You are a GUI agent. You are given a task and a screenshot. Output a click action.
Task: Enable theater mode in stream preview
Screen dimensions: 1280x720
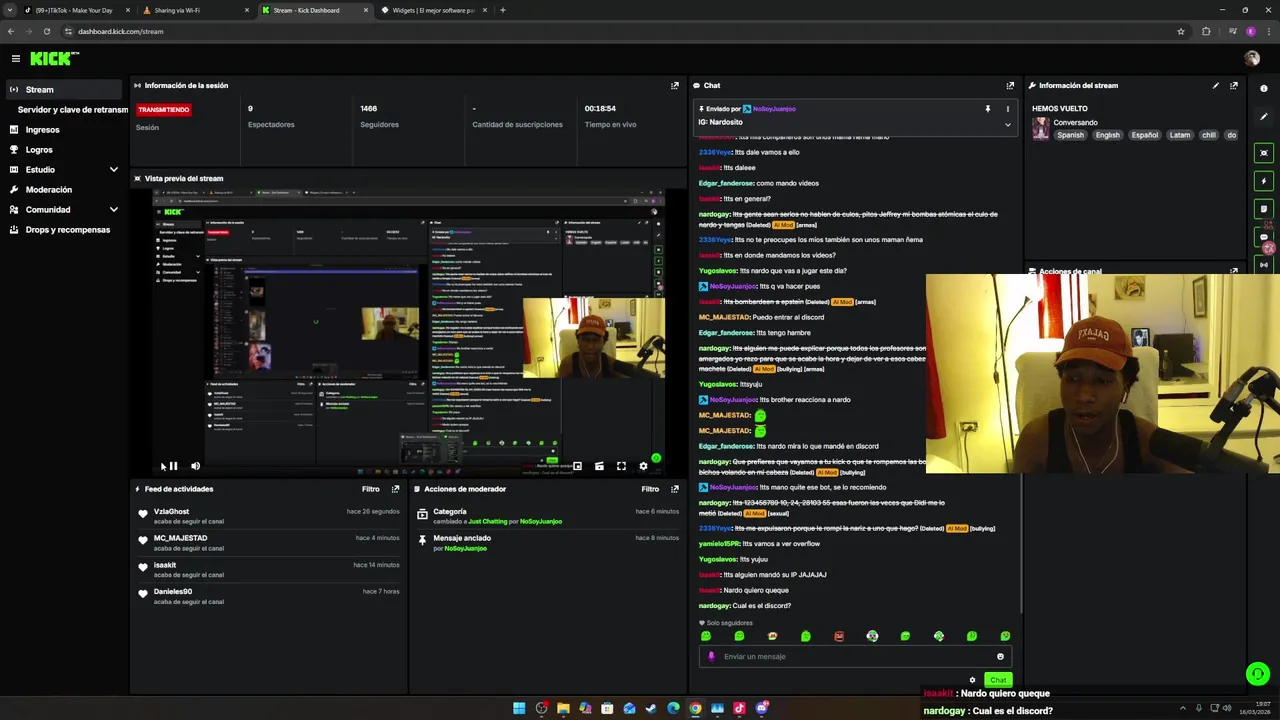click(599, 466)
